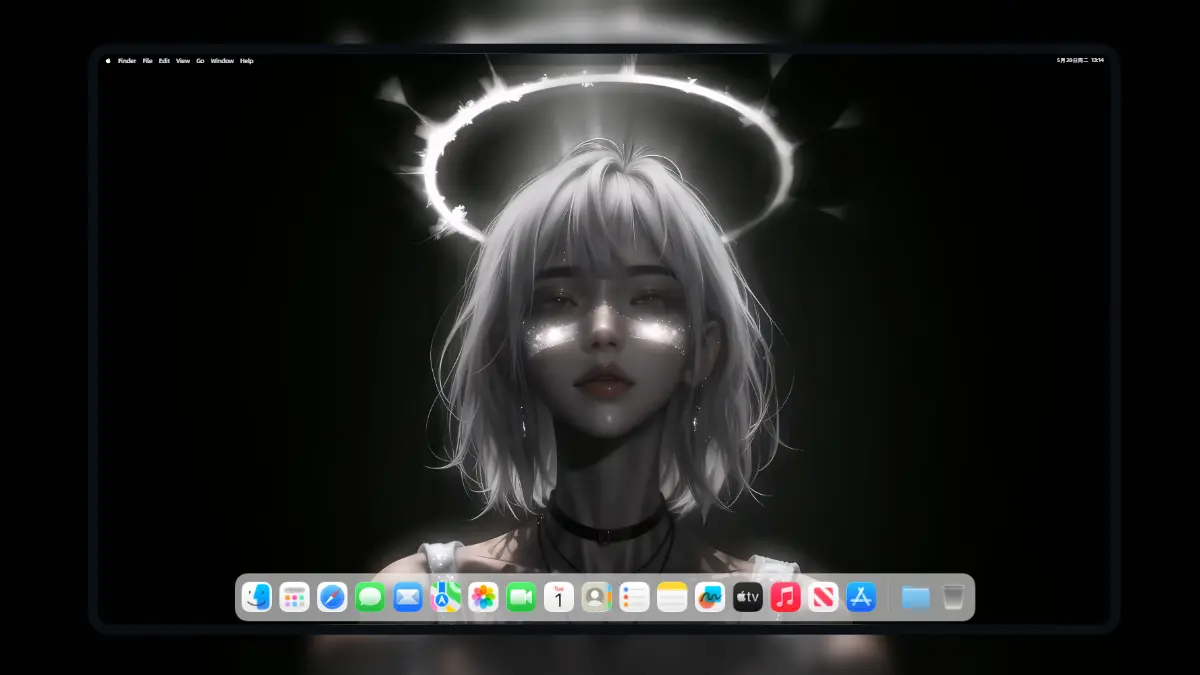Open the Messages app in dock
The width and height of the screenshot is (1200, 675).
370,597
